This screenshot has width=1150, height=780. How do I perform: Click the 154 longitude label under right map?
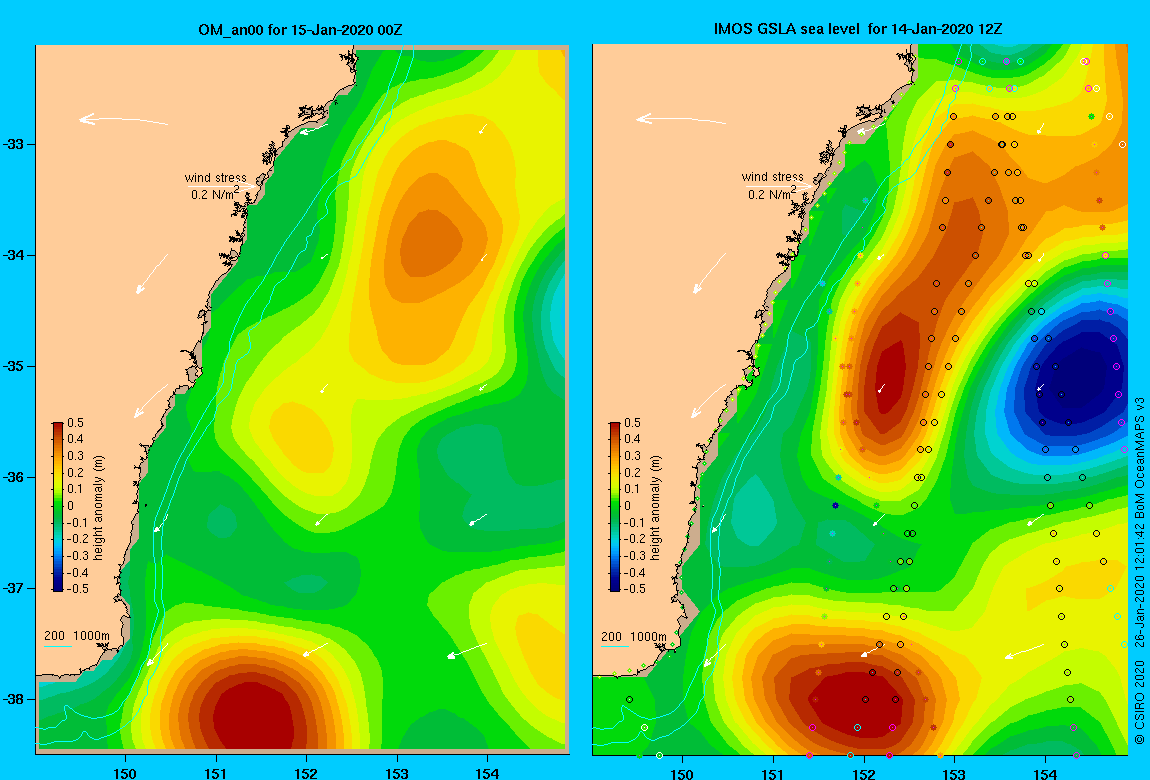(1044, 773)
